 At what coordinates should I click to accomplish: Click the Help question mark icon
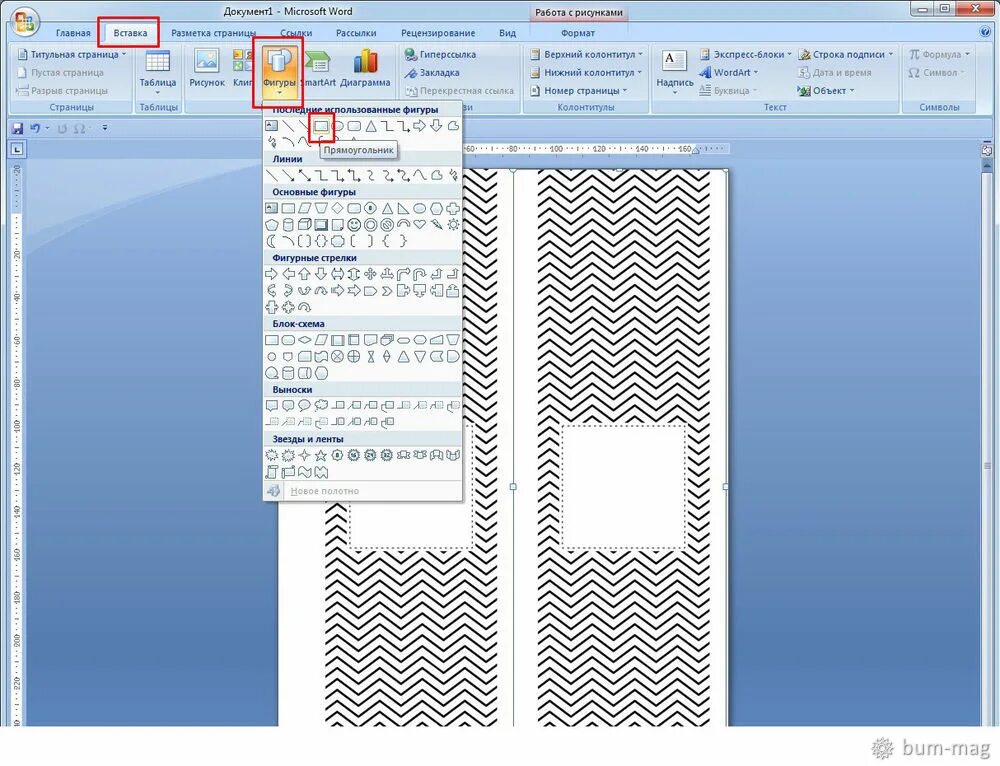[x=985, y=32]
